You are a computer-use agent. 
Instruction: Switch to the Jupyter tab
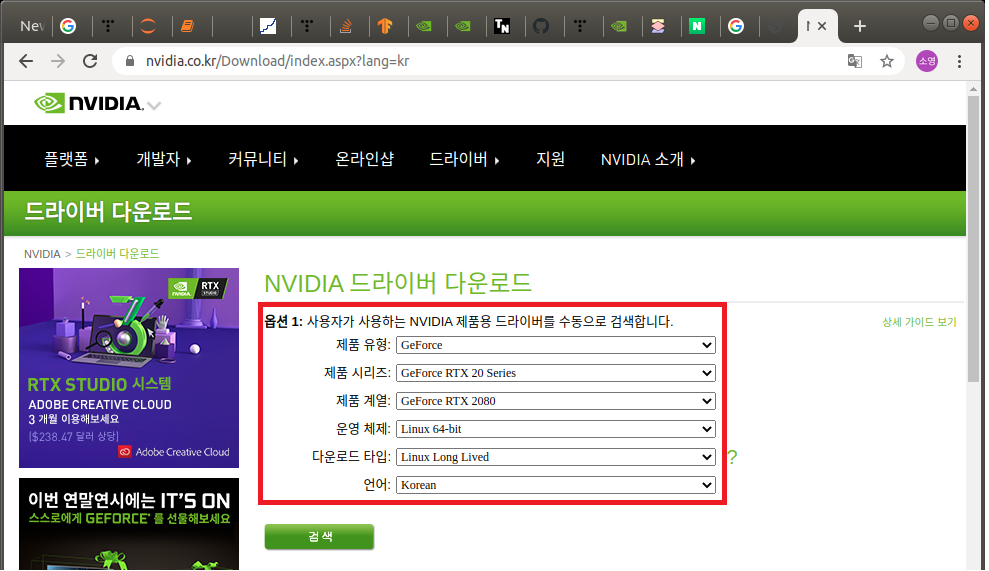pos(148,26)
